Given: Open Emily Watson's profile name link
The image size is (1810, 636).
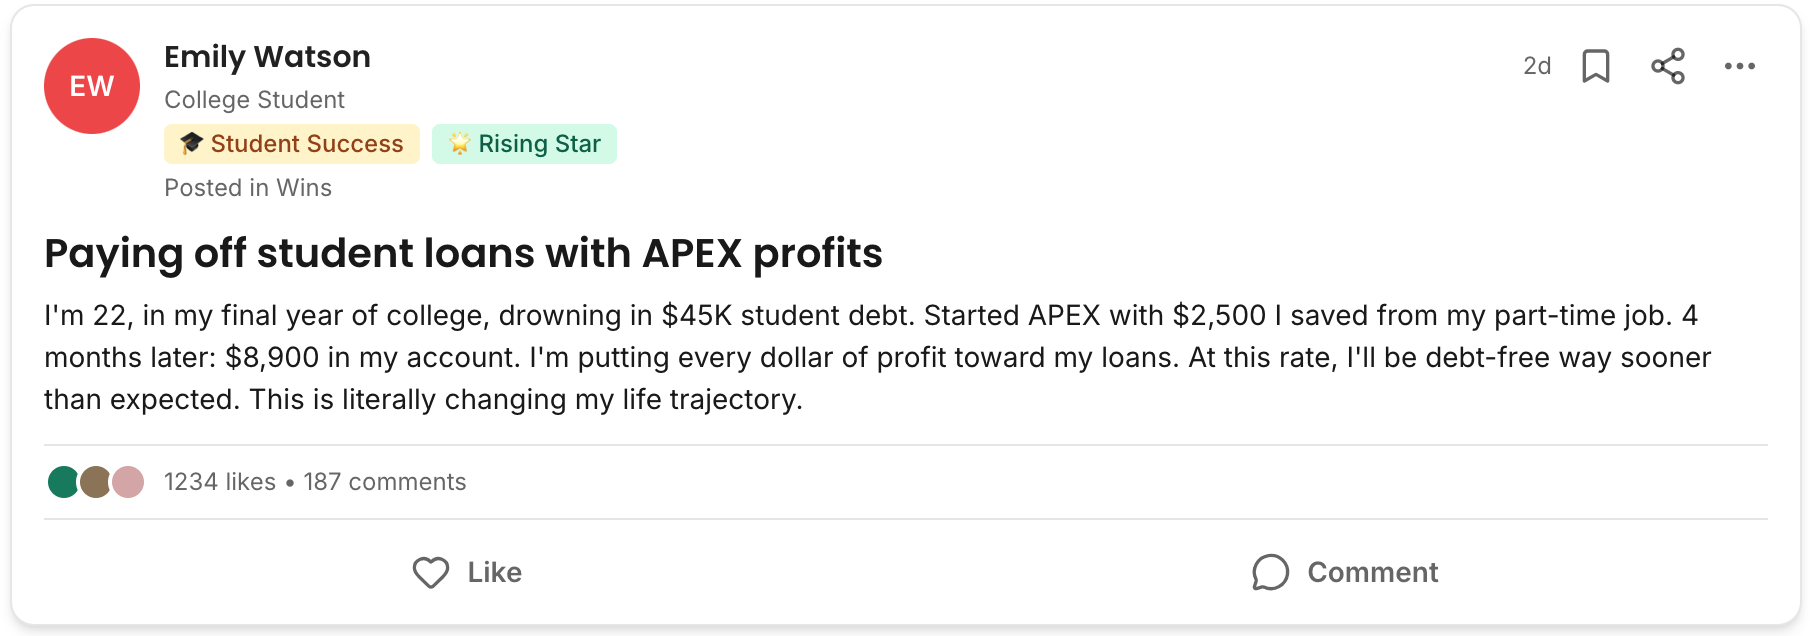Looking at the screenshot, I should (x=267, y=57).
